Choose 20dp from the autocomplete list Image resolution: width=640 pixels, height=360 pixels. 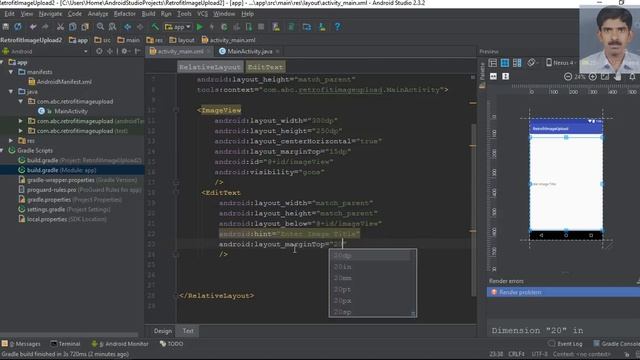pos(372,256)
